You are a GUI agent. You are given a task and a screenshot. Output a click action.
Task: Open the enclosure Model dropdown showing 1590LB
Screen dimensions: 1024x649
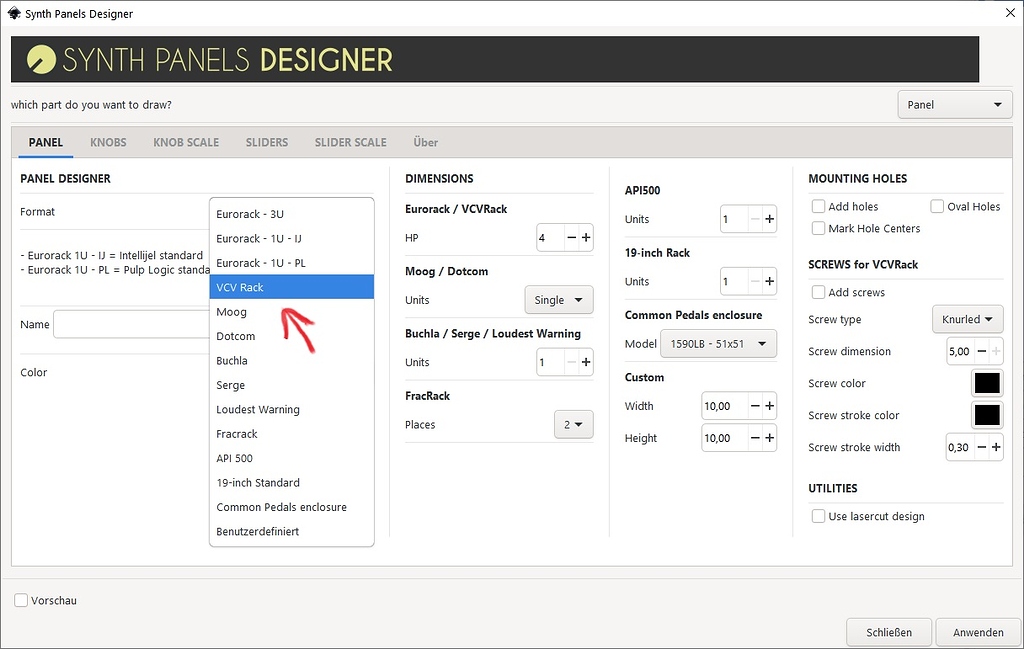pos(717,342)
